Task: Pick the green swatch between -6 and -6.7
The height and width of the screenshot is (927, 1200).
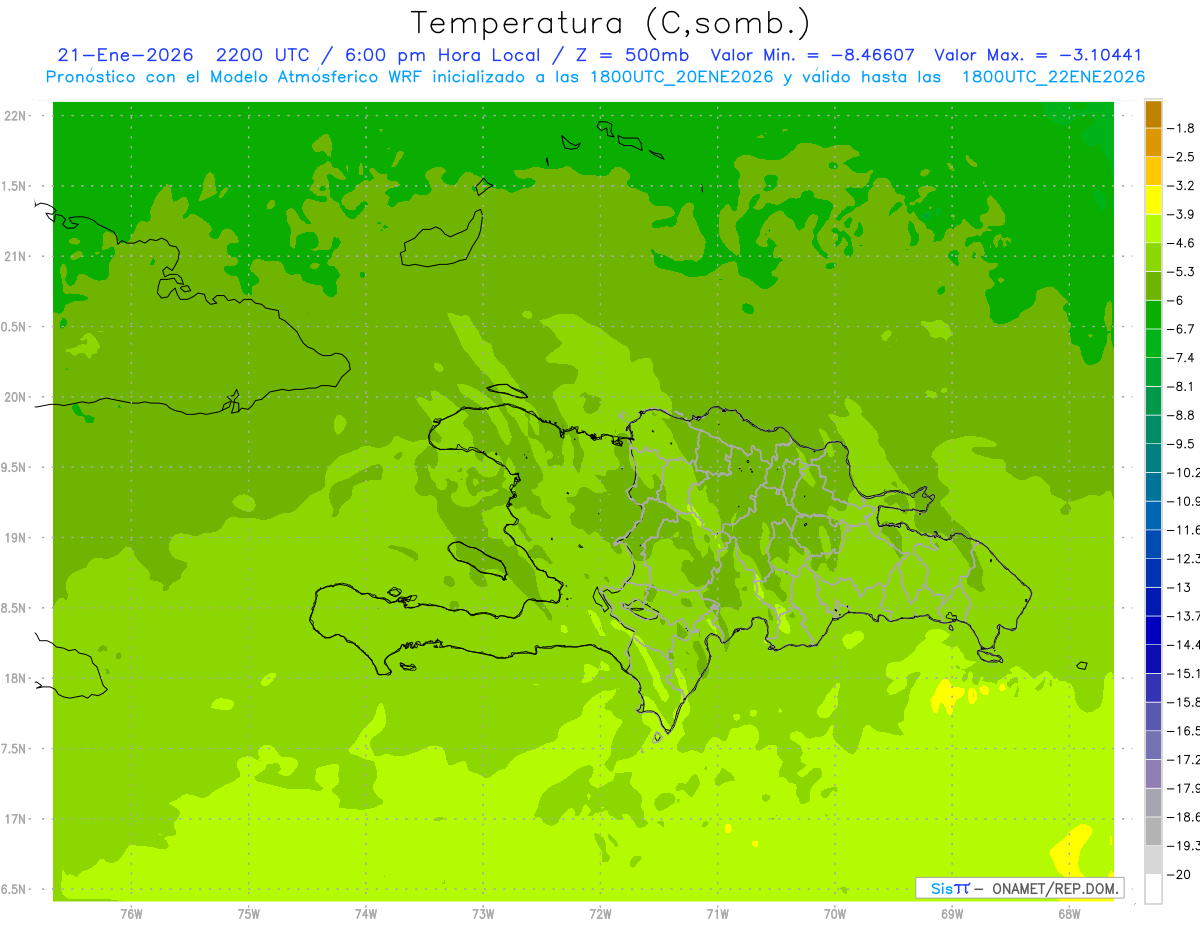Action: tap(1153, 314)
